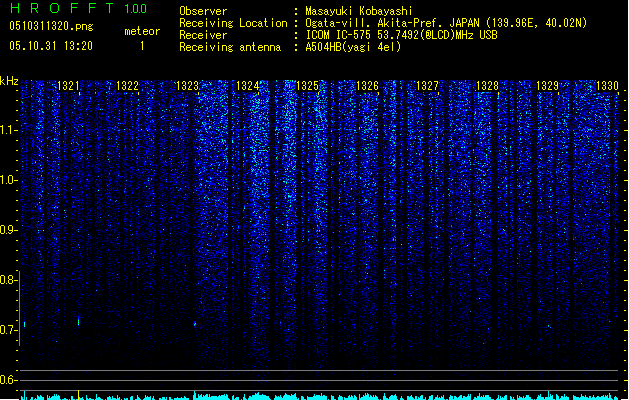Click antenna value A504HB(yagi 4el)
The image size is (629, 400).
(353, 47)
